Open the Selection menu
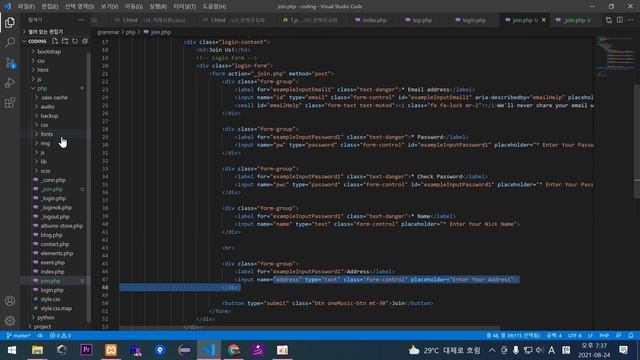The height and width of the screenshot is (360, 640). pos(79,7)
